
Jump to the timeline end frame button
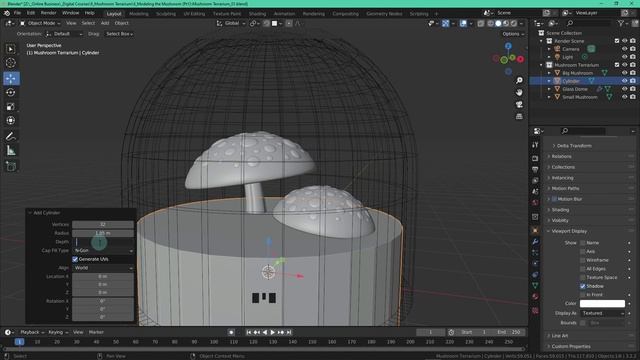tap(289, 332)
